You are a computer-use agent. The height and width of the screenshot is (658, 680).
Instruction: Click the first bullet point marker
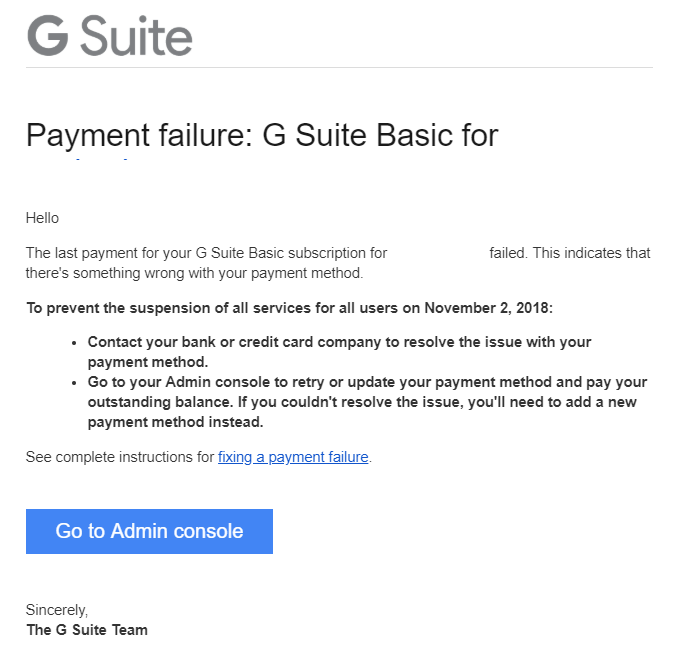(75, 342)
